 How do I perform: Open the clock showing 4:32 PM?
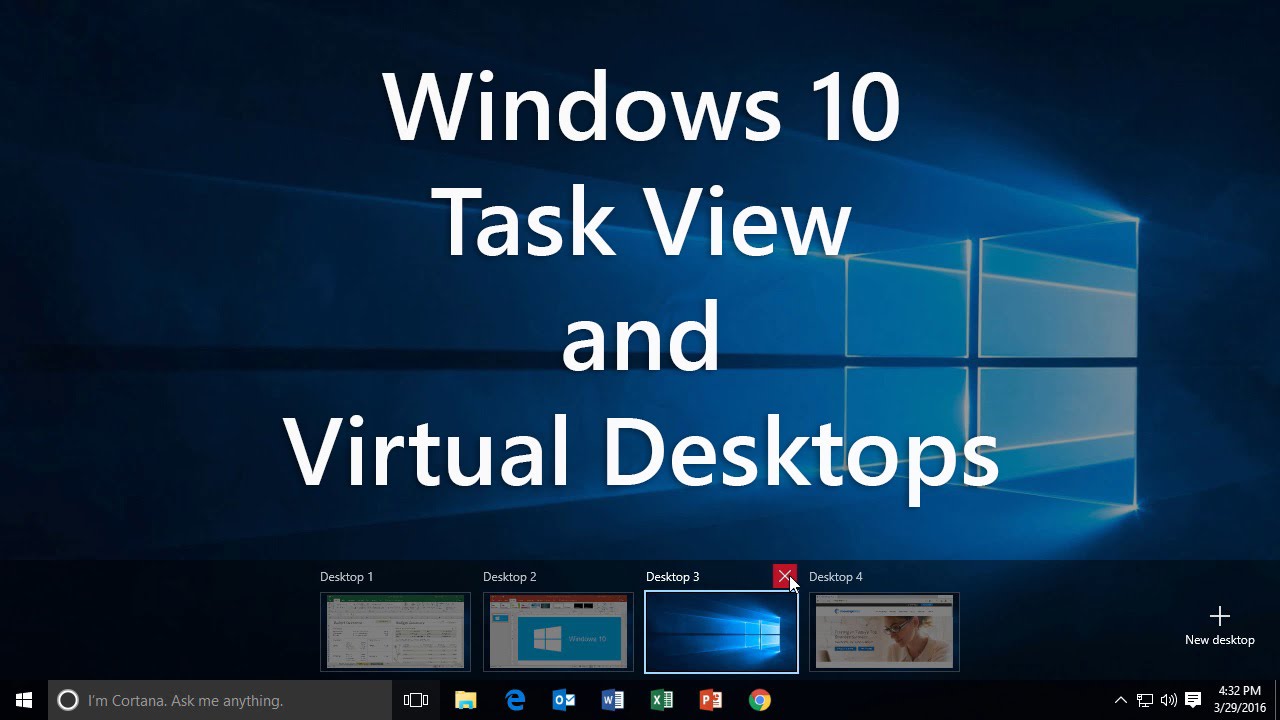click(x=1240, y=700)
